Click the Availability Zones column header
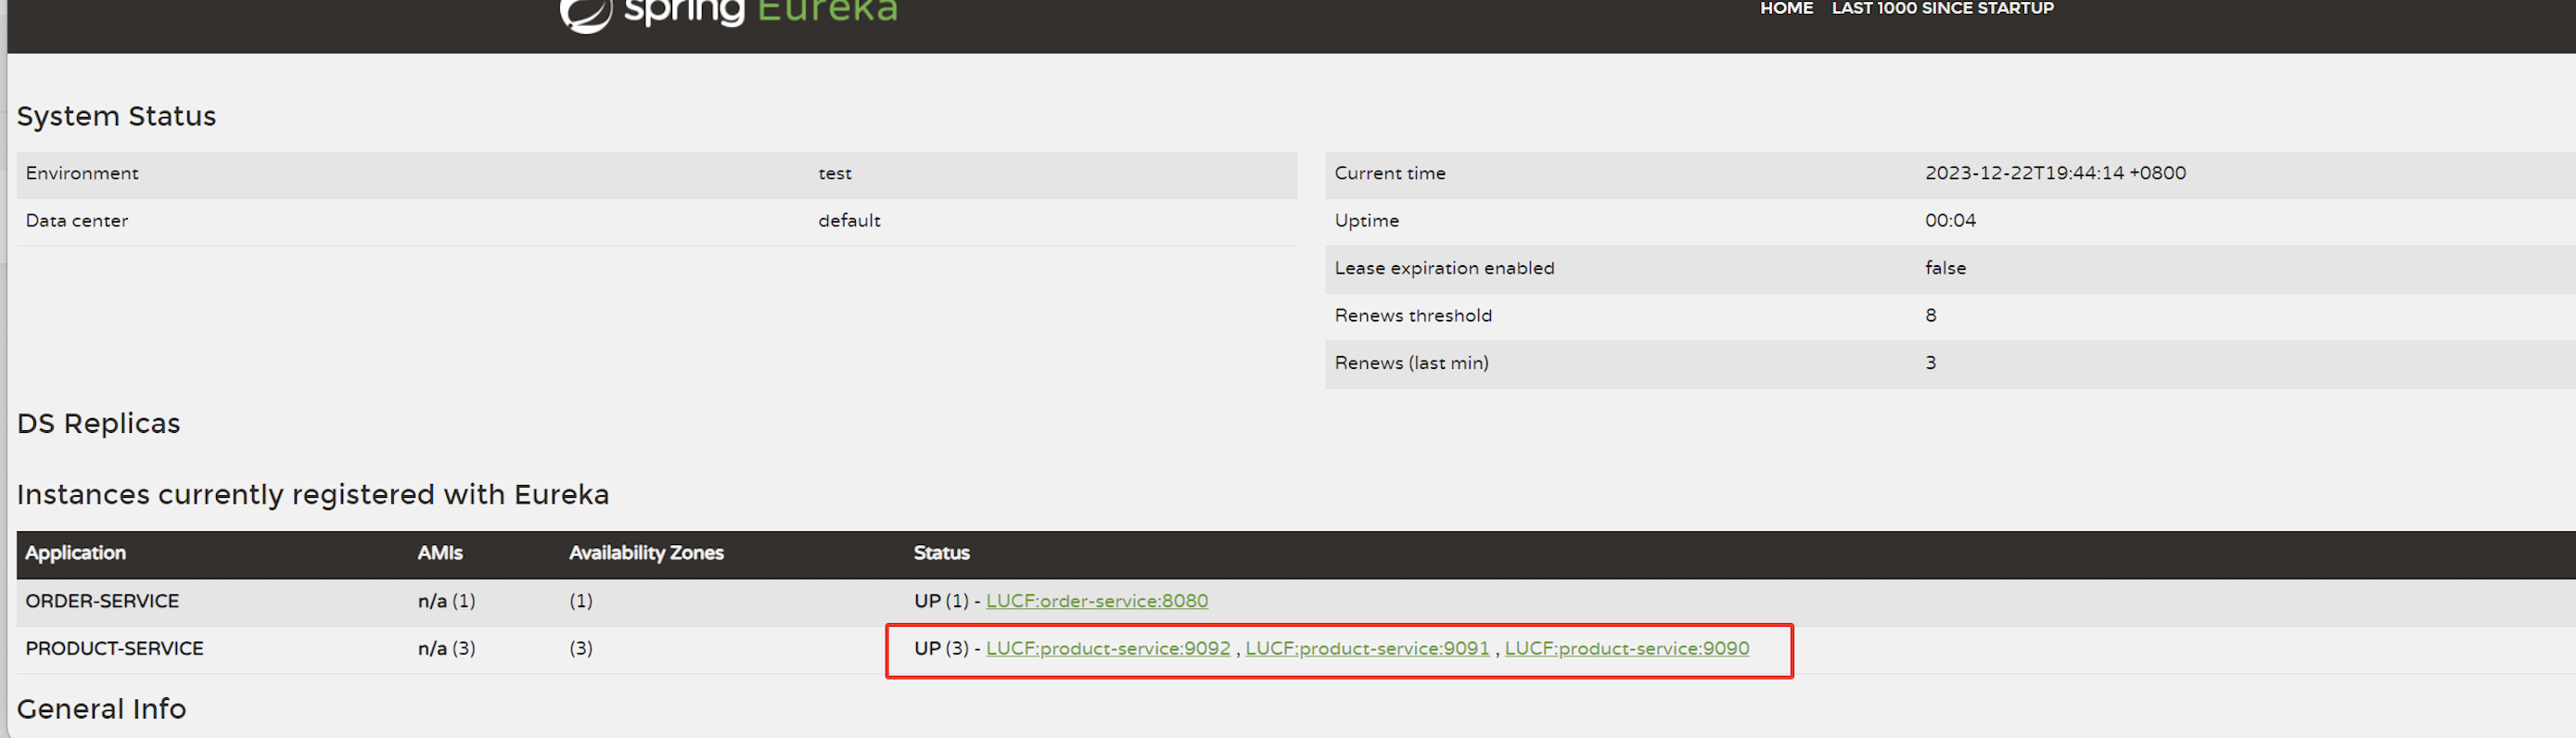2576x738 pixels. click(646, 553)
